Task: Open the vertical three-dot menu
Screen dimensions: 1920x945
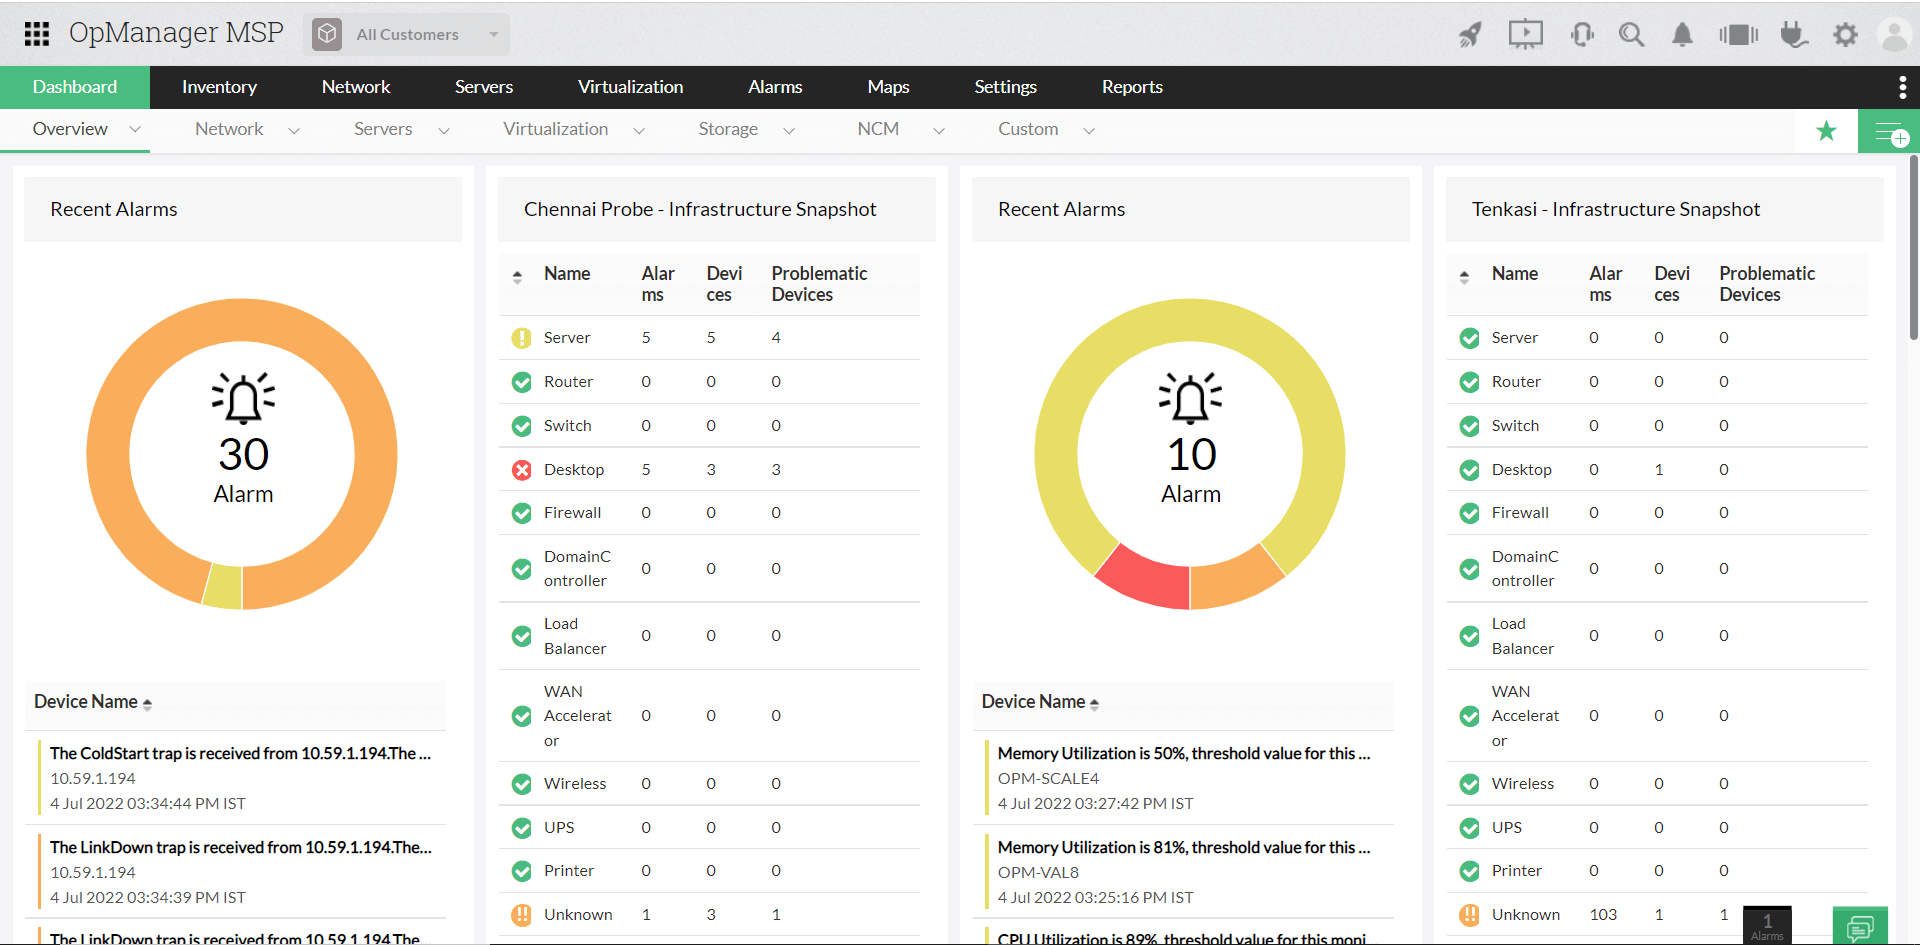Action: pos(1902,87)
